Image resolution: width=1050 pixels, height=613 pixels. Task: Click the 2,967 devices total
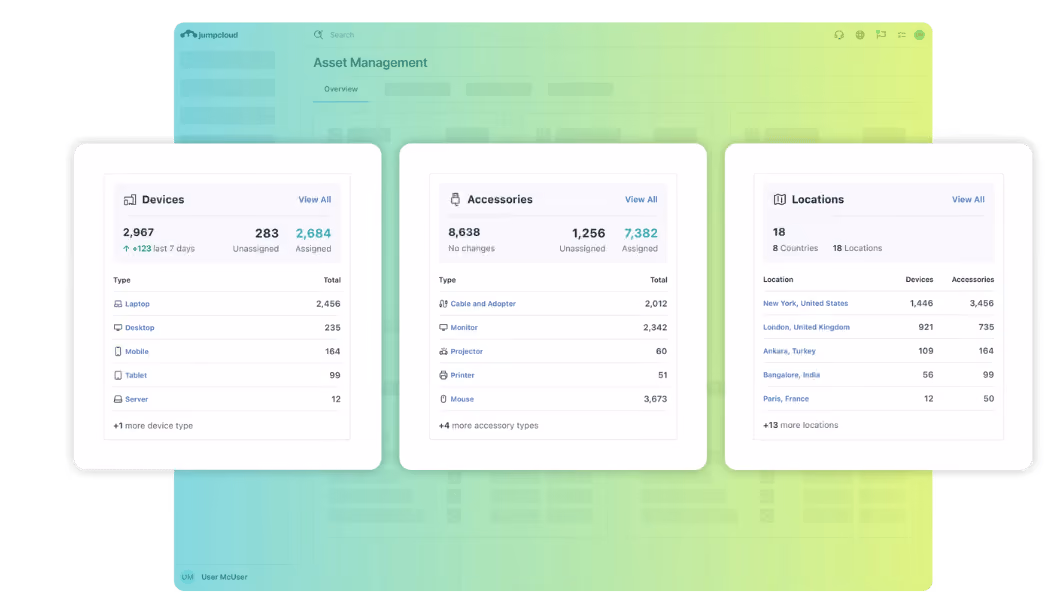point(139,232)
